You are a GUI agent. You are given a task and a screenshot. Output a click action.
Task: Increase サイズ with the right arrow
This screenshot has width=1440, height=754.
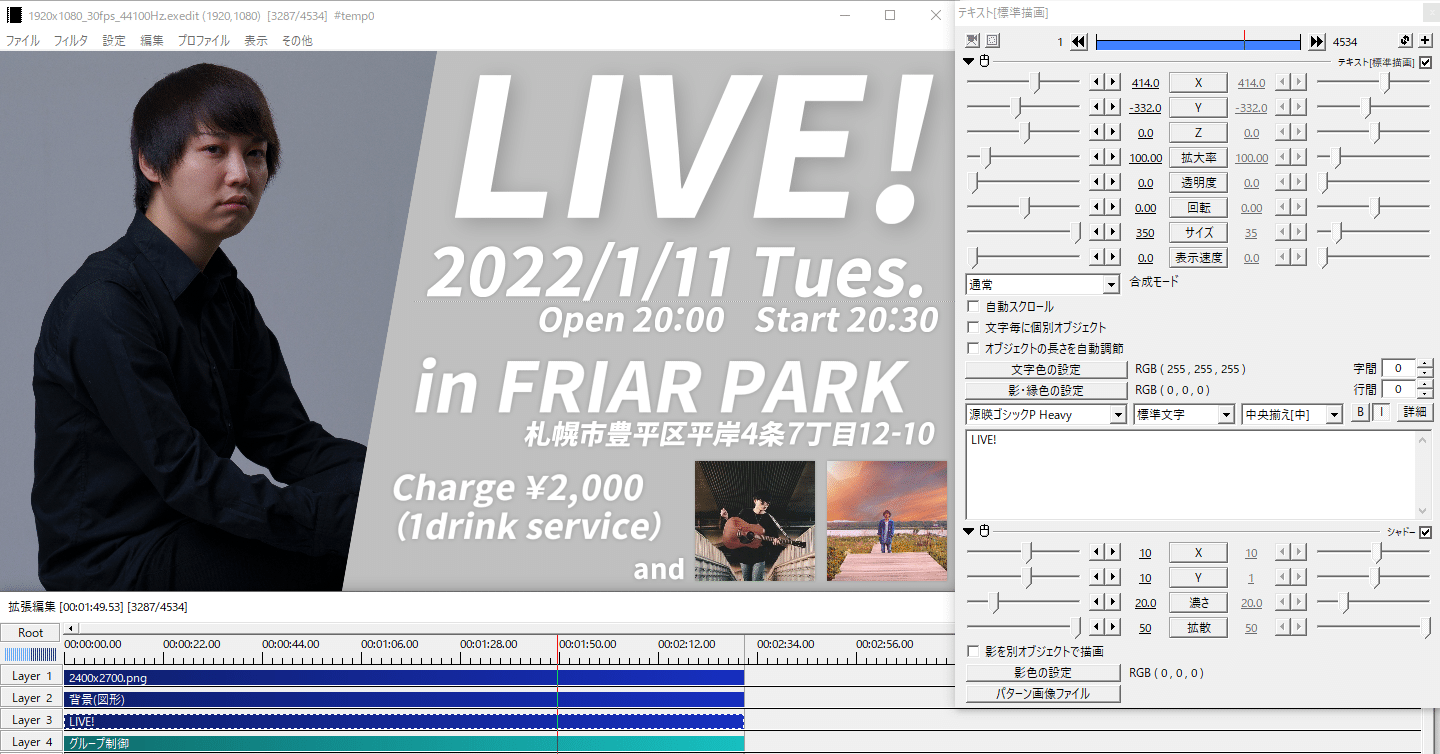coord(1113,232)
